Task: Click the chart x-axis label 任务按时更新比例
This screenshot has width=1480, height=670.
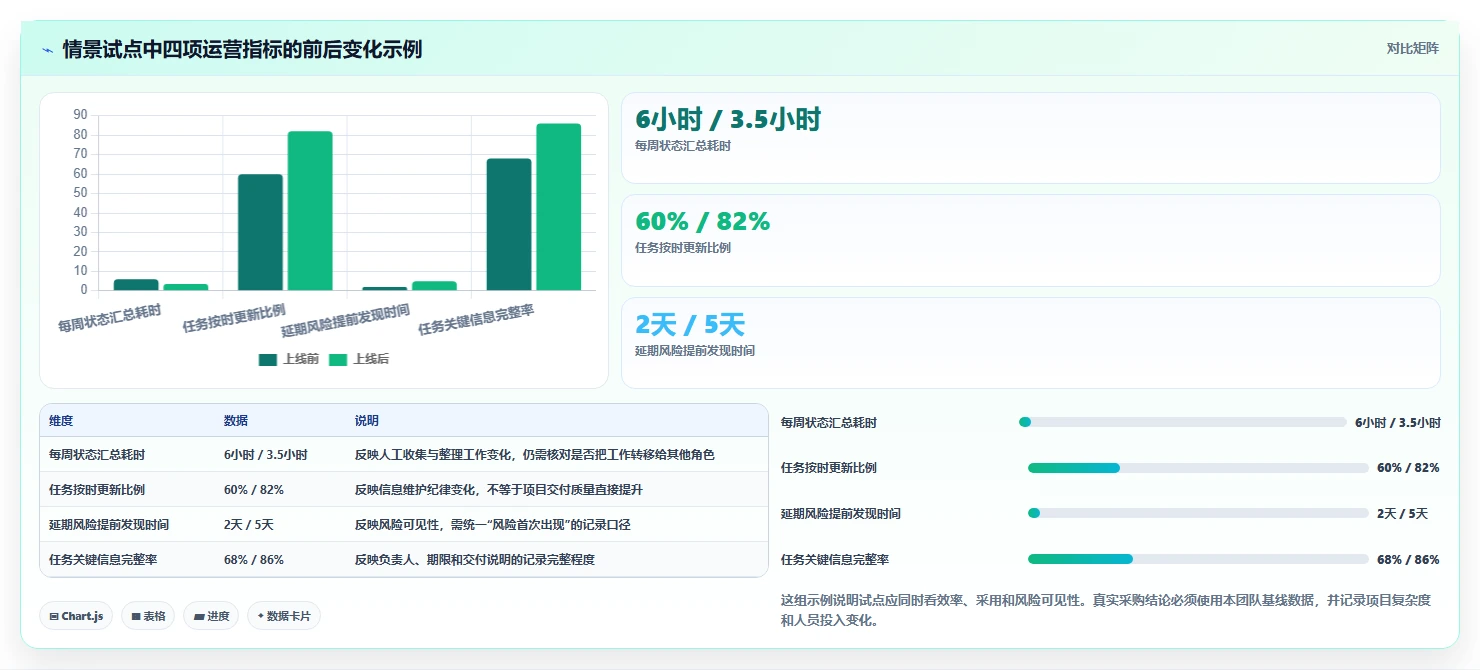Action: point(234,317)
